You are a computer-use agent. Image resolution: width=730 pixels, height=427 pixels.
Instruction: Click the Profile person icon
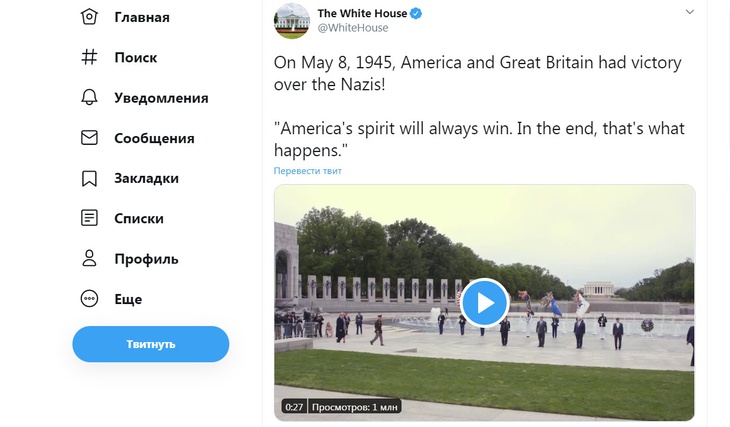coord(90,259)
